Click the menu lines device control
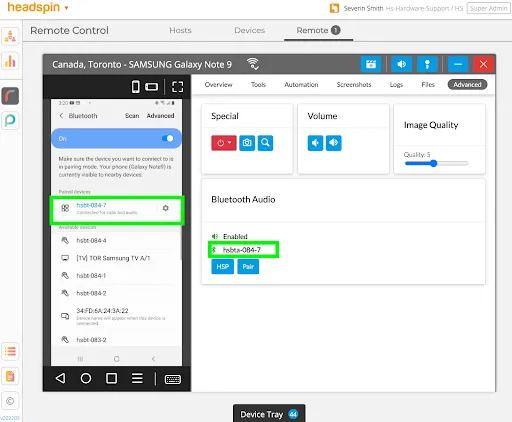The height and width of the screenshot is (422, 512). (137, 378)
